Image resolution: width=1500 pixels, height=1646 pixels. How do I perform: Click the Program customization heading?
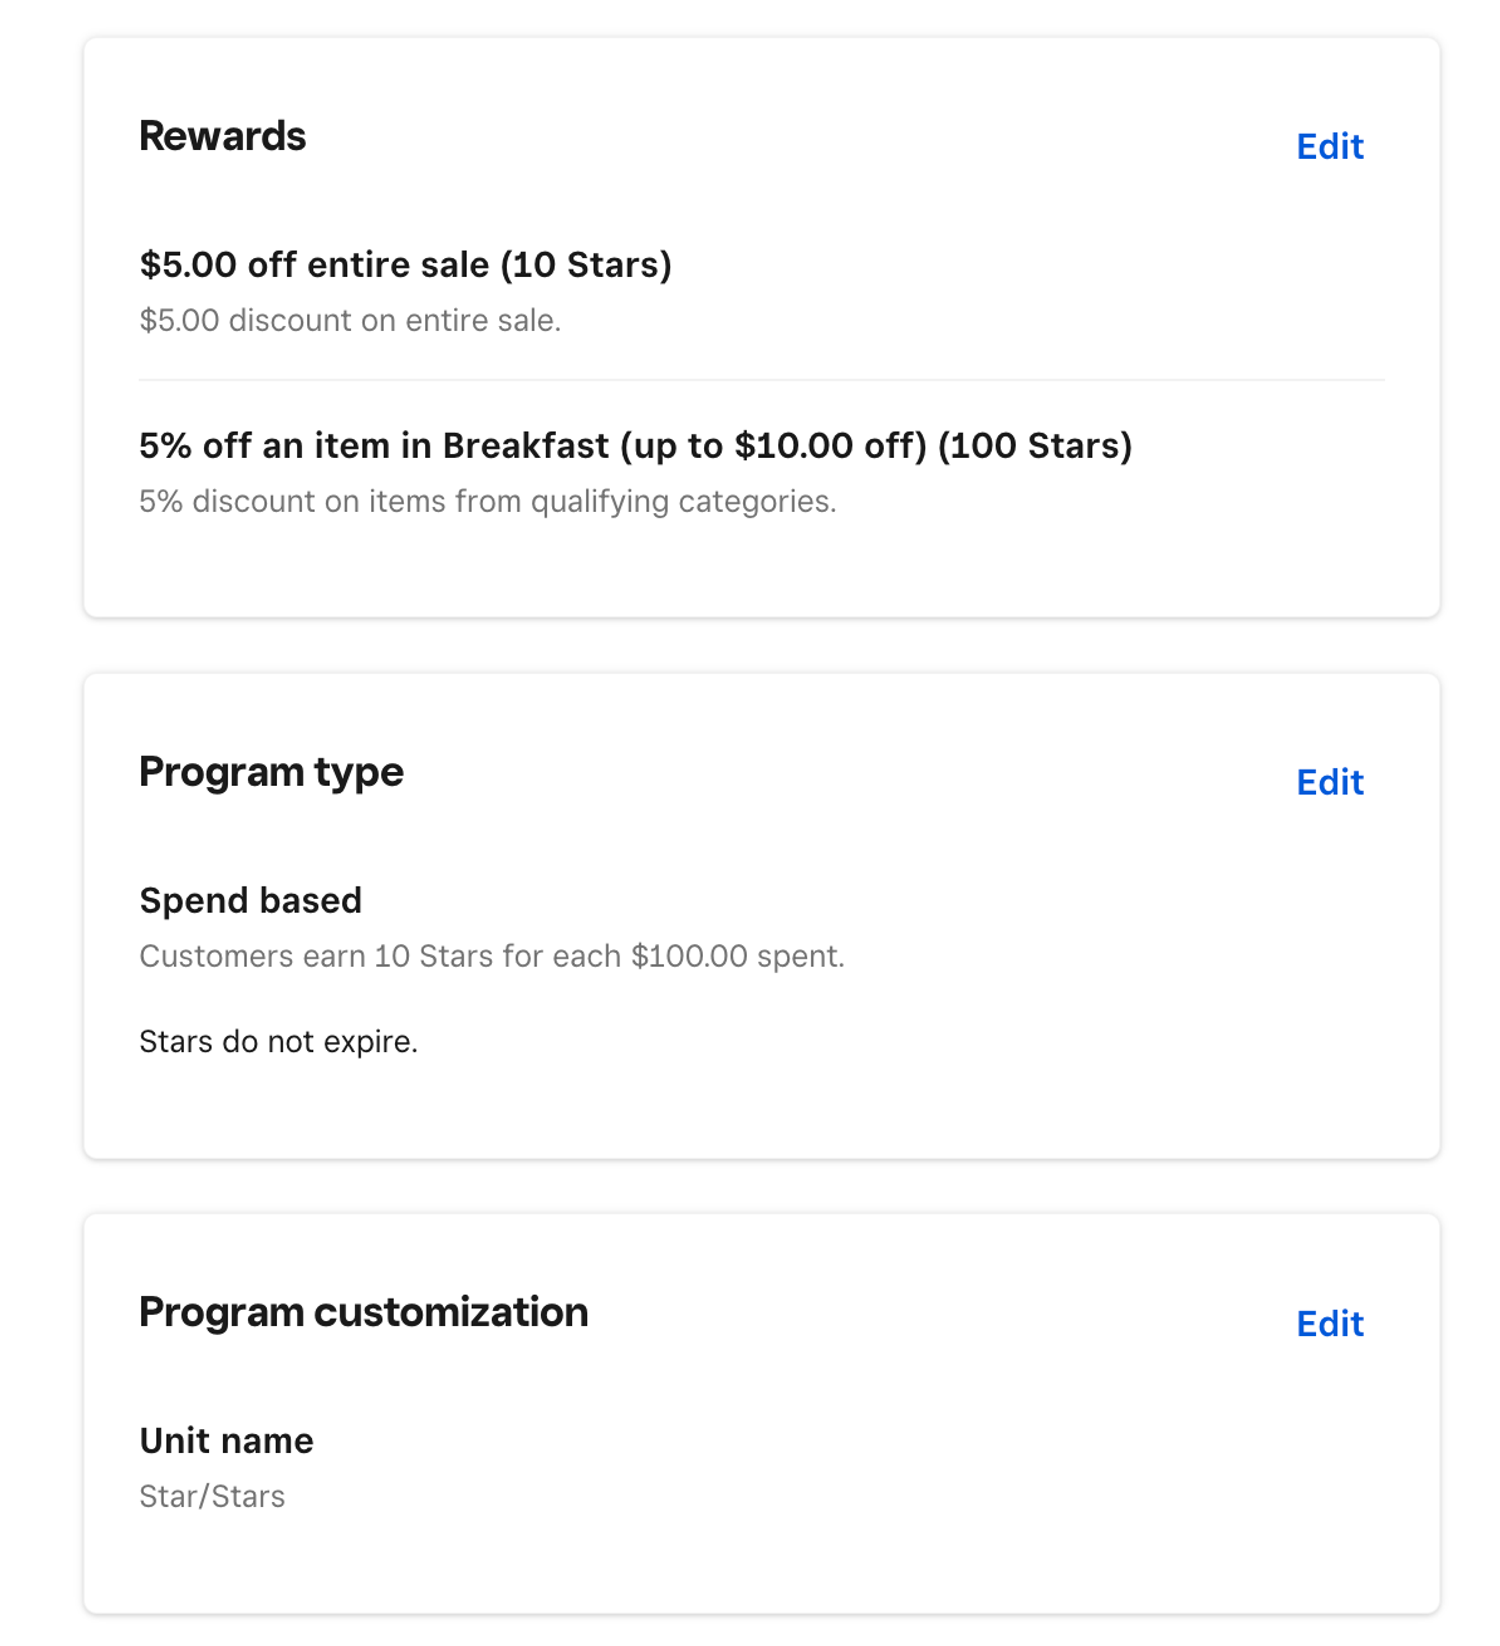363,1312
